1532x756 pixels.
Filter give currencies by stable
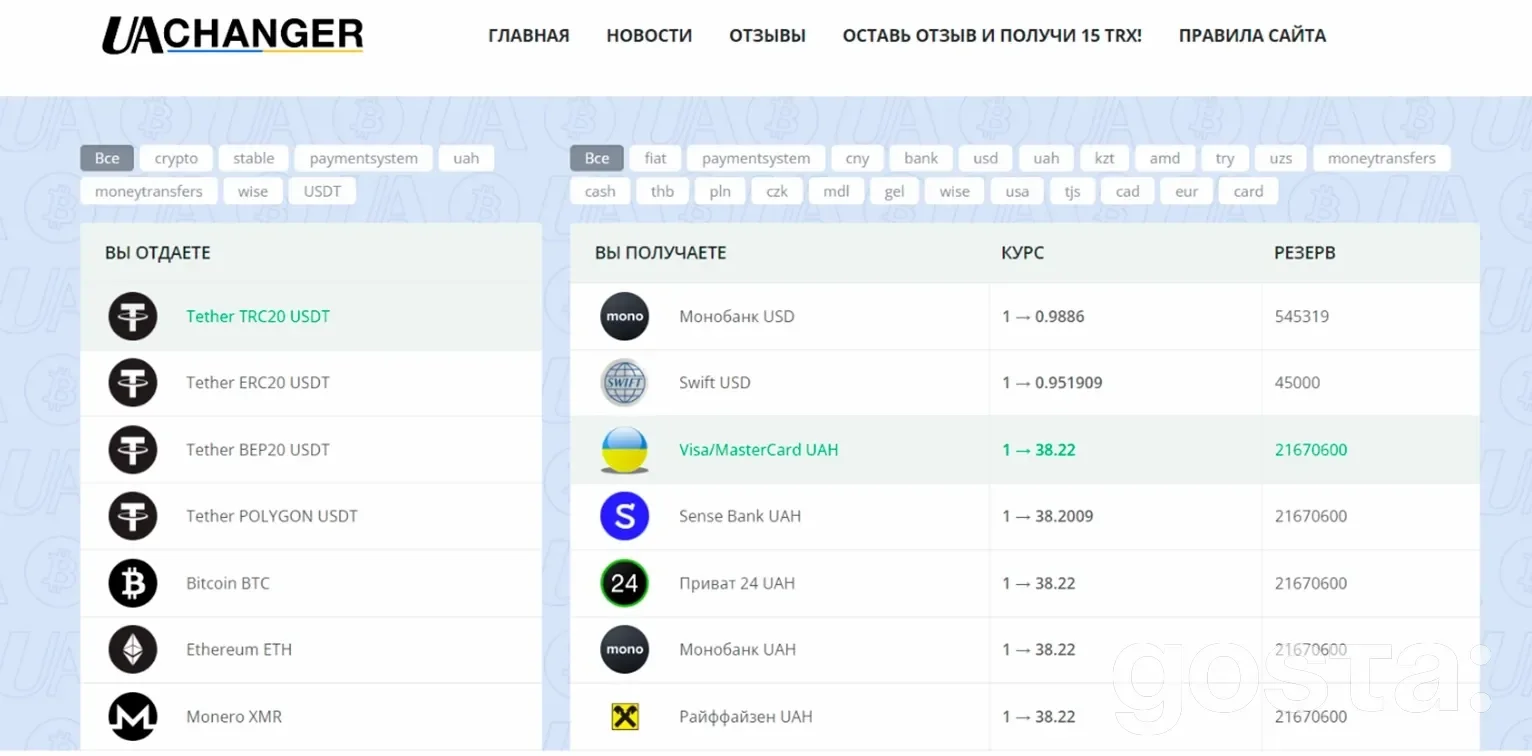(x=254, y=158)
